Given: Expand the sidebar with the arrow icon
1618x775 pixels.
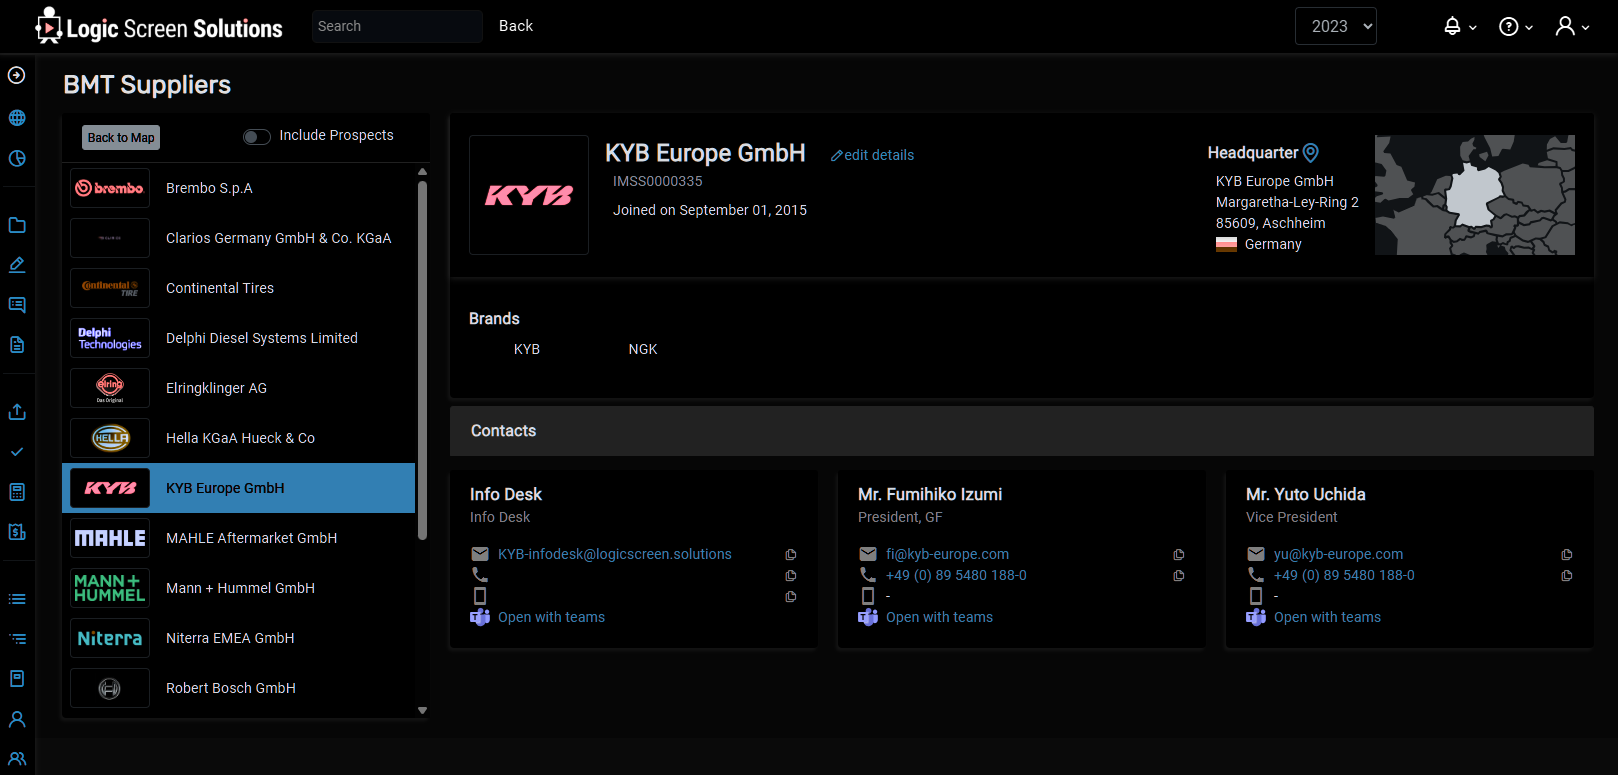Looking at the screenshot, I should (17, 75).
